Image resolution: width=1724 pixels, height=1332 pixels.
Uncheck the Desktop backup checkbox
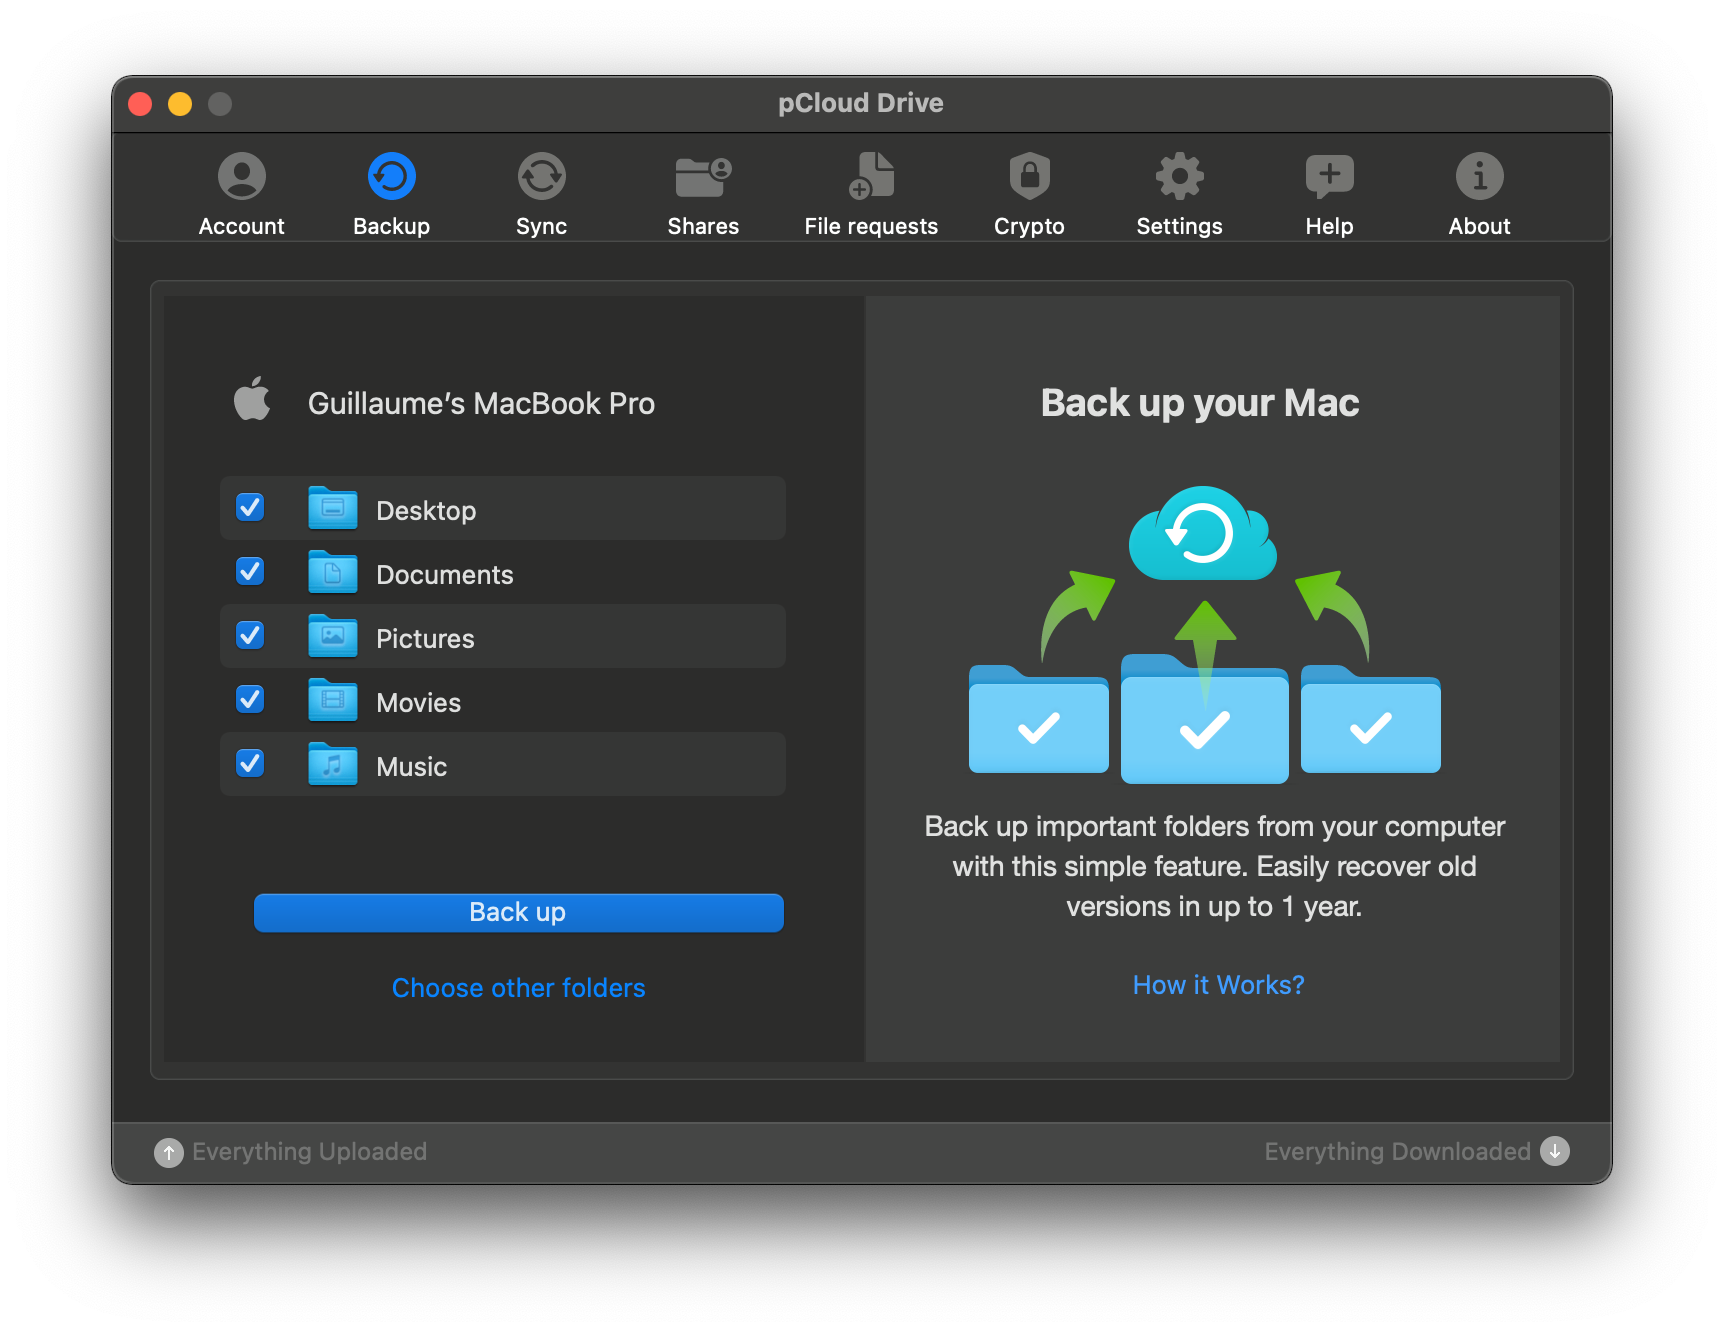[x=250, y=507]
